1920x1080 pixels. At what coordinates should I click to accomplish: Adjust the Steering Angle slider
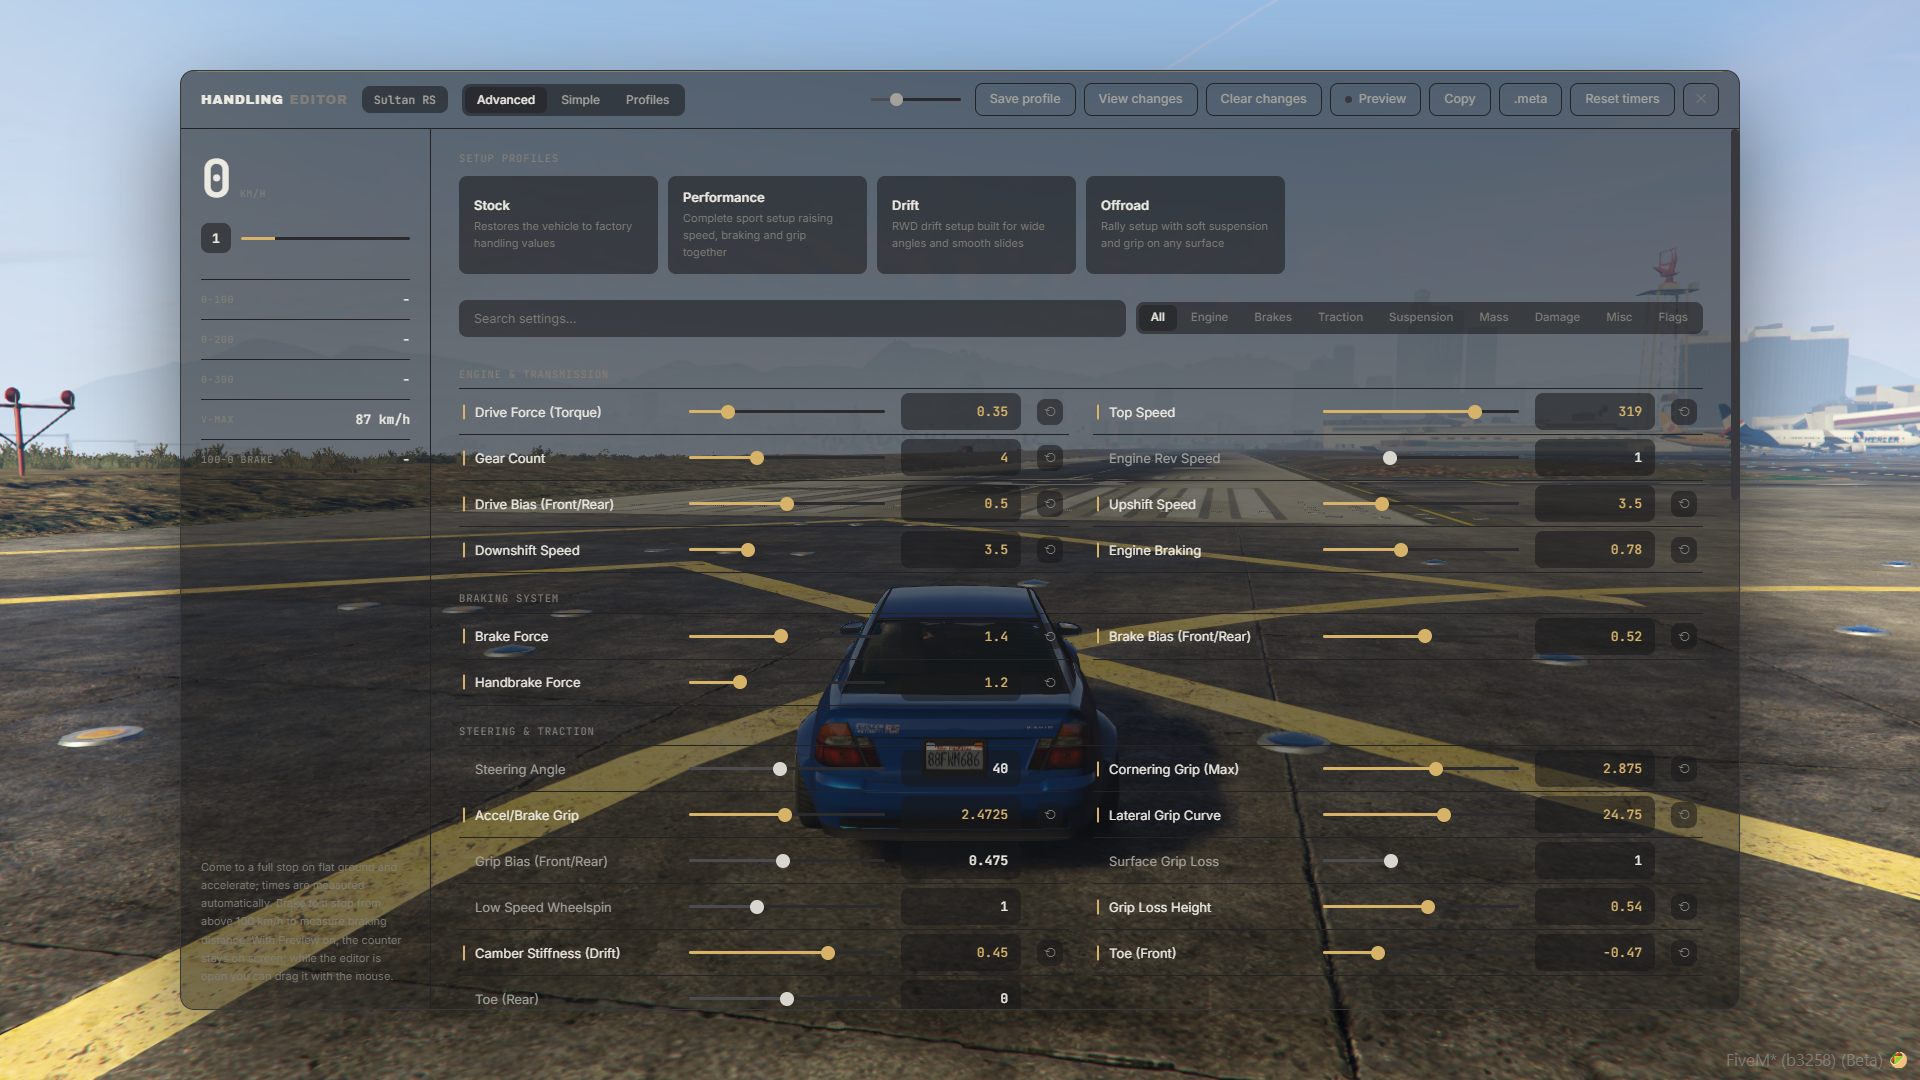point(786,769)
